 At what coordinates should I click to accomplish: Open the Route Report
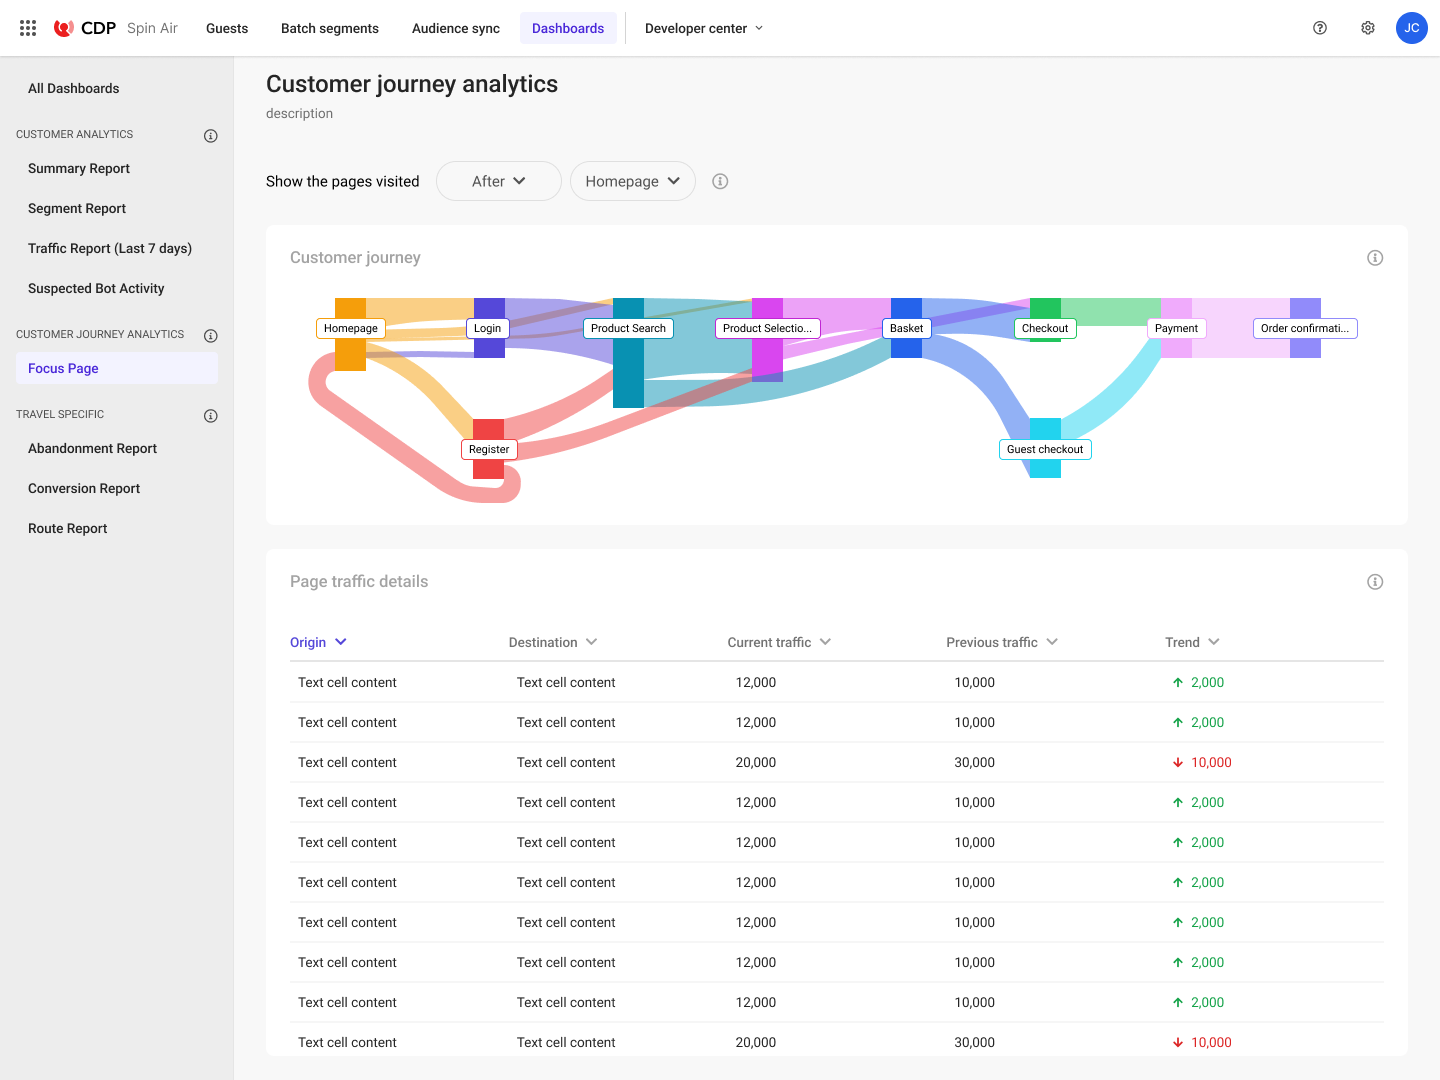pos(67,528)
